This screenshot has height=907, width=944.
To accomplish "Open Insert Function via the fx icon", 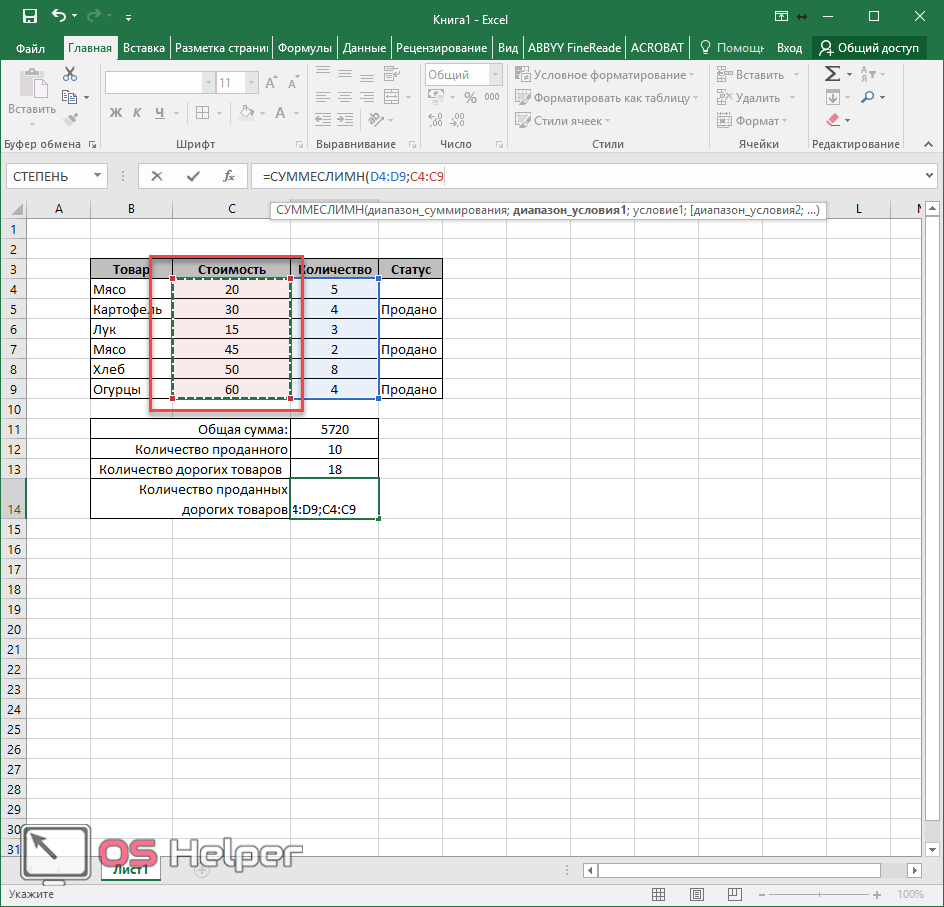I will (229, 176).
